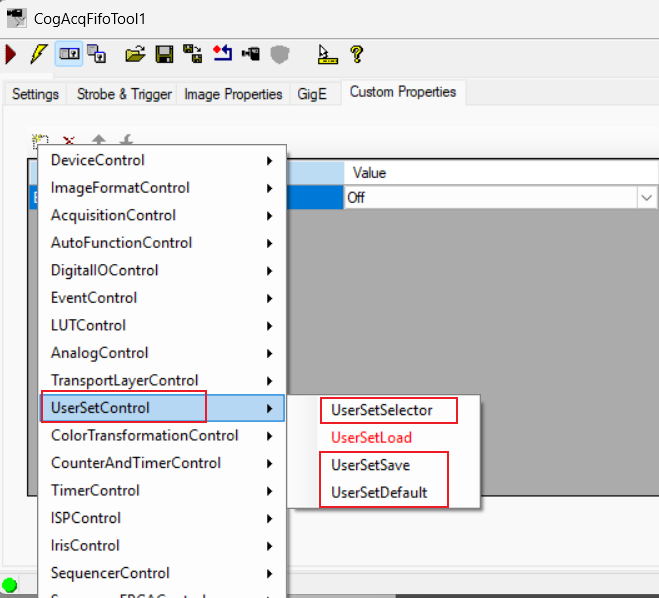Viewport: 659px width, 598px height.
Task: Click the add new property icon
Action: tap(40, 140)
